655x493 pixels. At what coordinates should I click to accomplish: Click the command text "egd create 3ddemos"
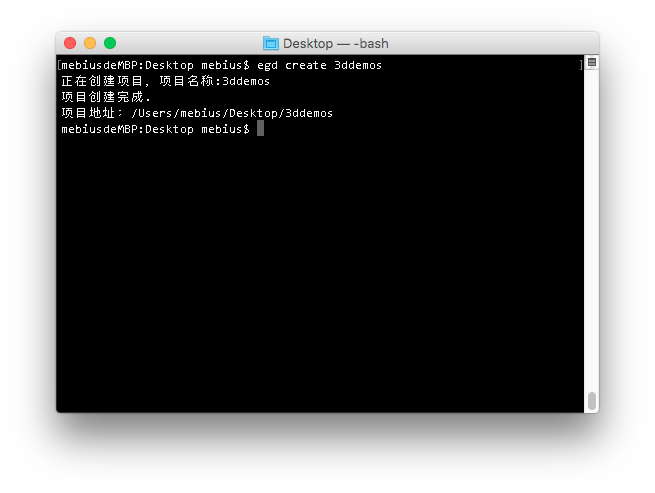pyautogui.click(x=320, y=65)
